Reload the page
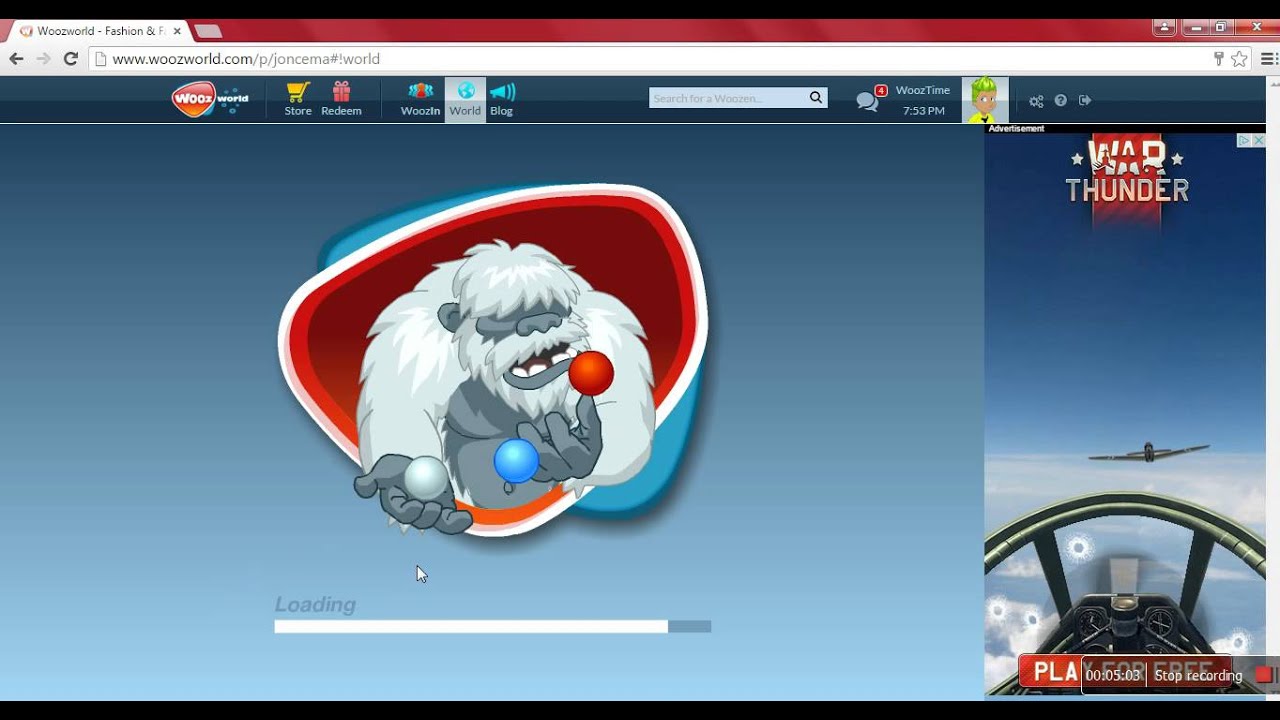This screenshot has width=1280, height=720. click(70, 59)
